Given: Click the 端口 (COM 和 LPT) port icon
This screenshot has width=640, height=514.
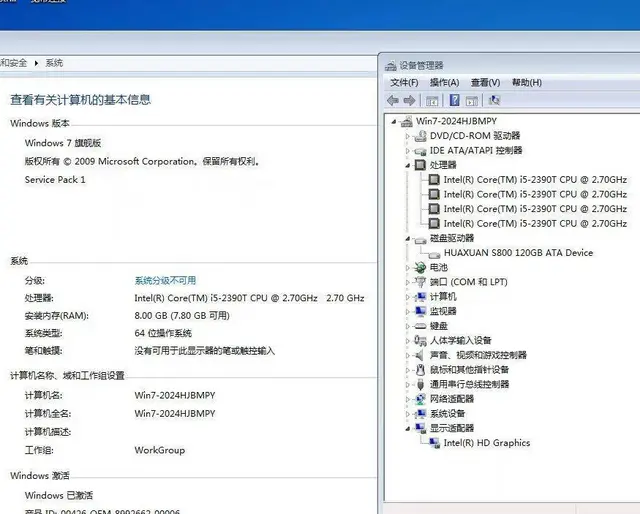Looking at the screenshot, I should 420,282.
